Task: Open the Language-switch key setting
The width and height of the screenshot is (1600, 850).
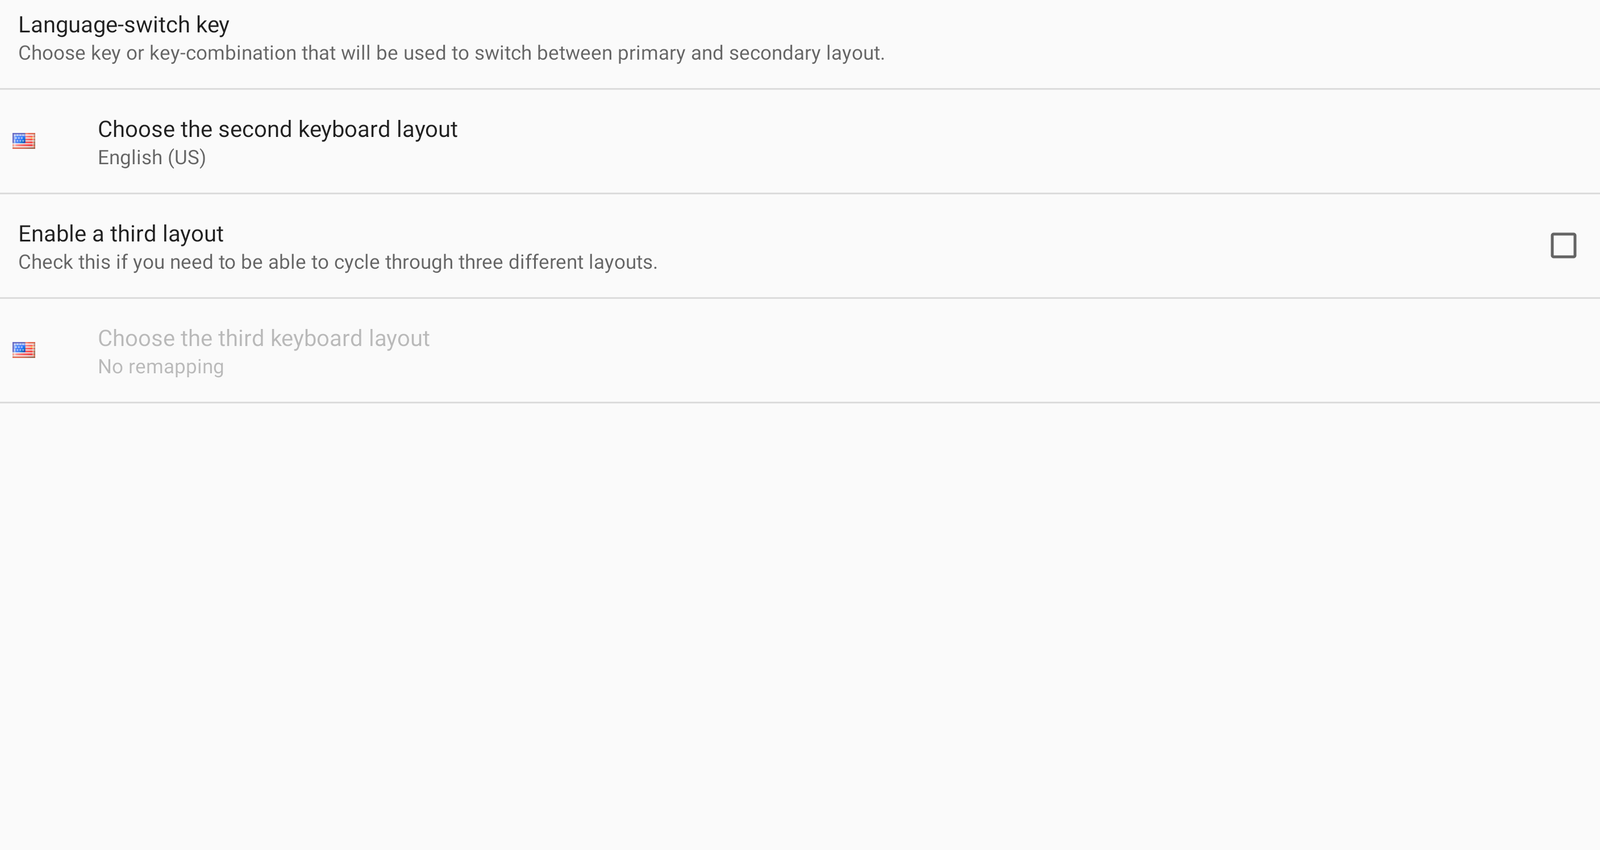Action: click(124, 25)
